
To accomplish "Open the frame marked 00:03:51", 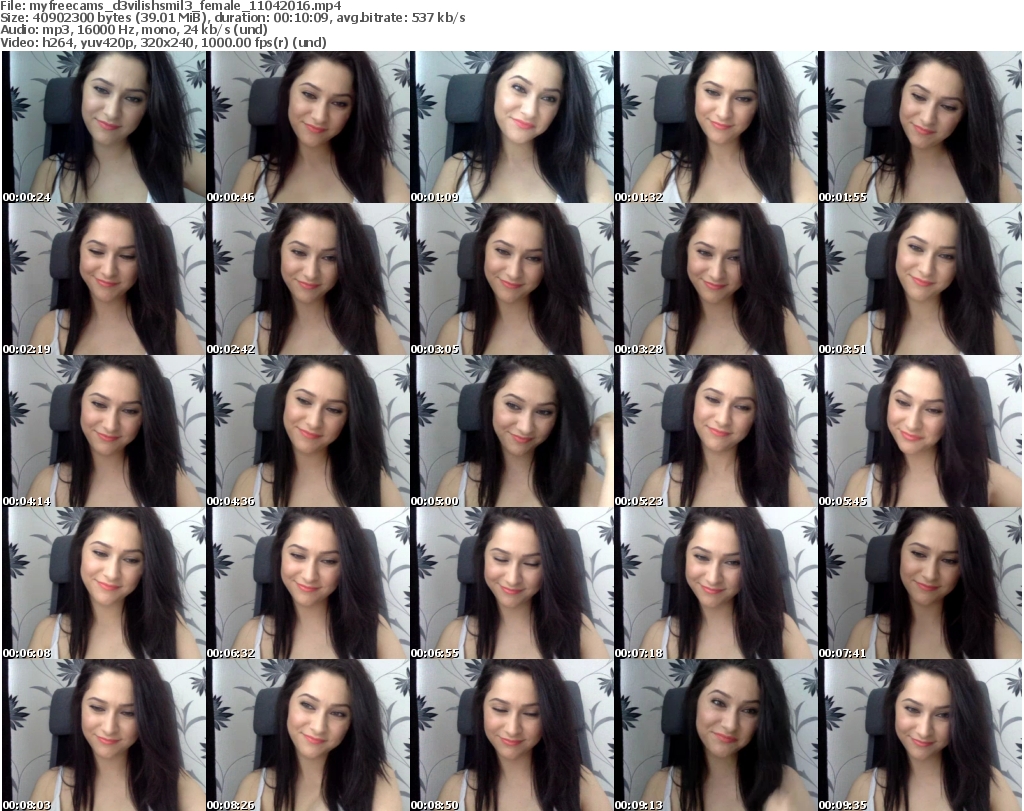I will point(920,279).
